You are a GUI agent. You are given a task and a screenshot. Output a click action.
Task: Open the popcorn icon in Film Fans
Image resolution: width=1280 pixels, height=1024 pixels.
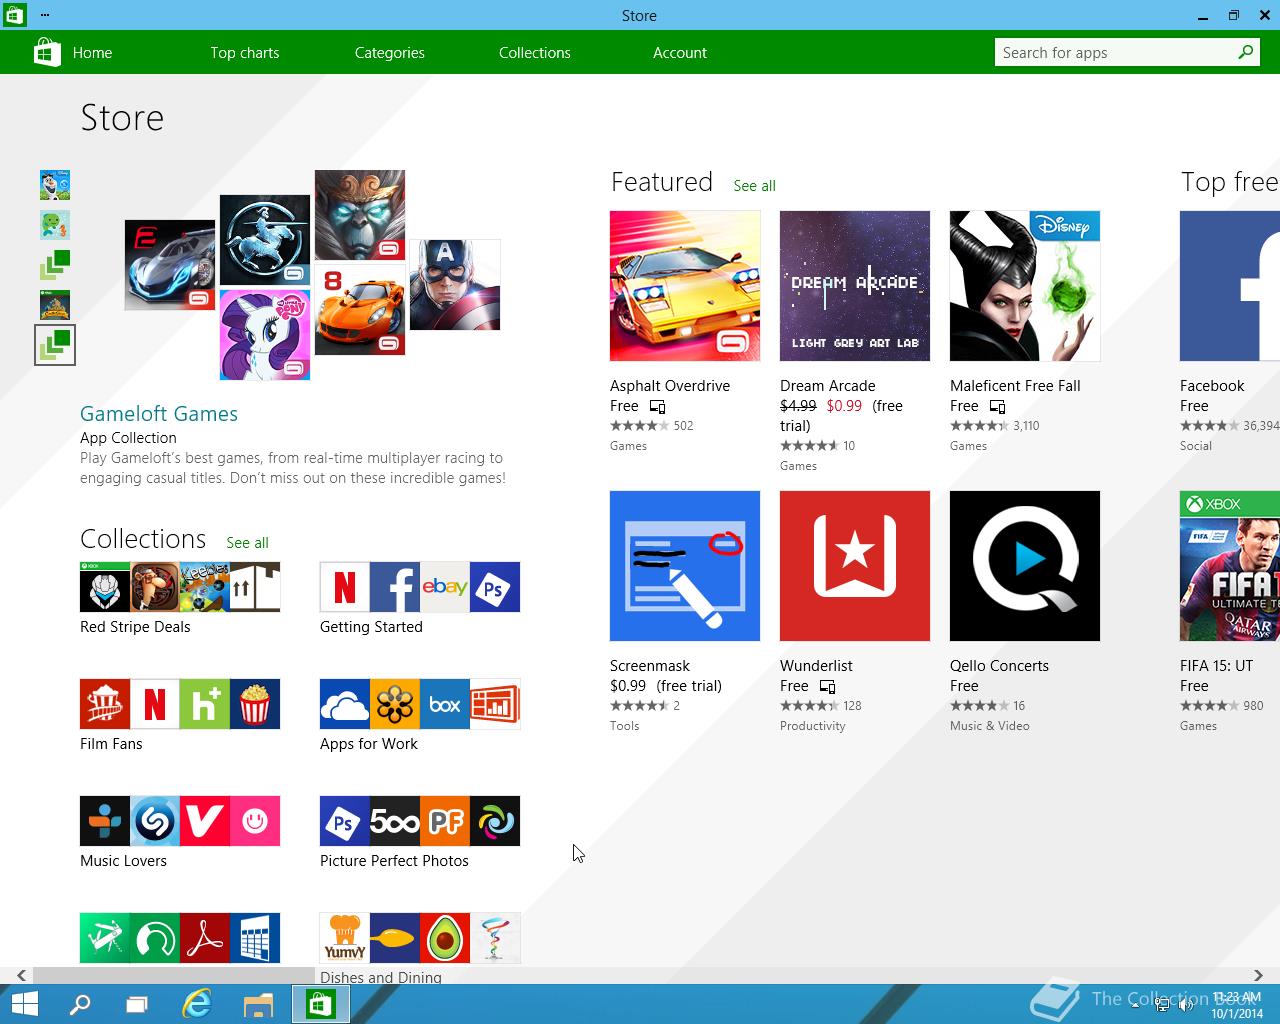point(255,704)
